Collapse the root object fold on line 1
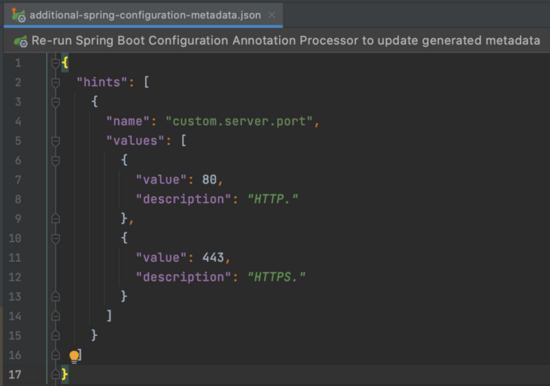 tap(55, 63)
